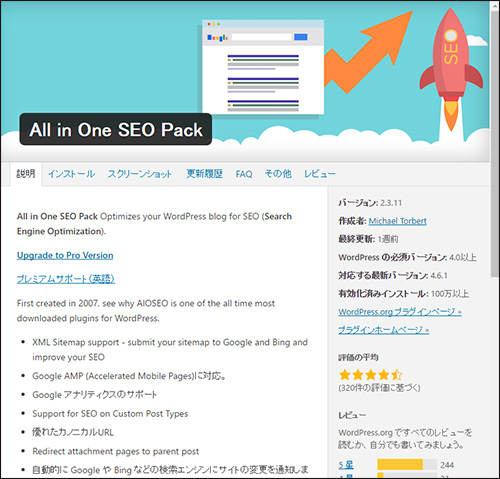Open the プラグインホームページ link
The width and height of the screenshot is (500, 479).
384,330
